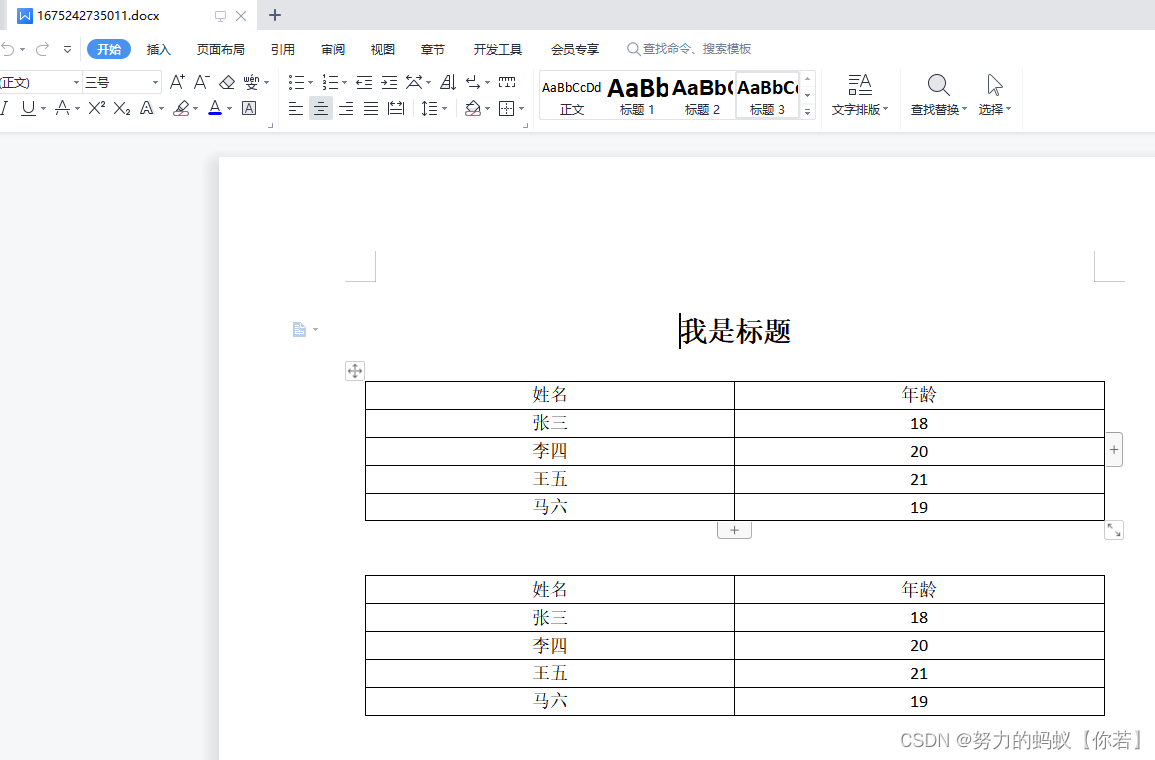Apply bulleted list formatting

(296, 82)
